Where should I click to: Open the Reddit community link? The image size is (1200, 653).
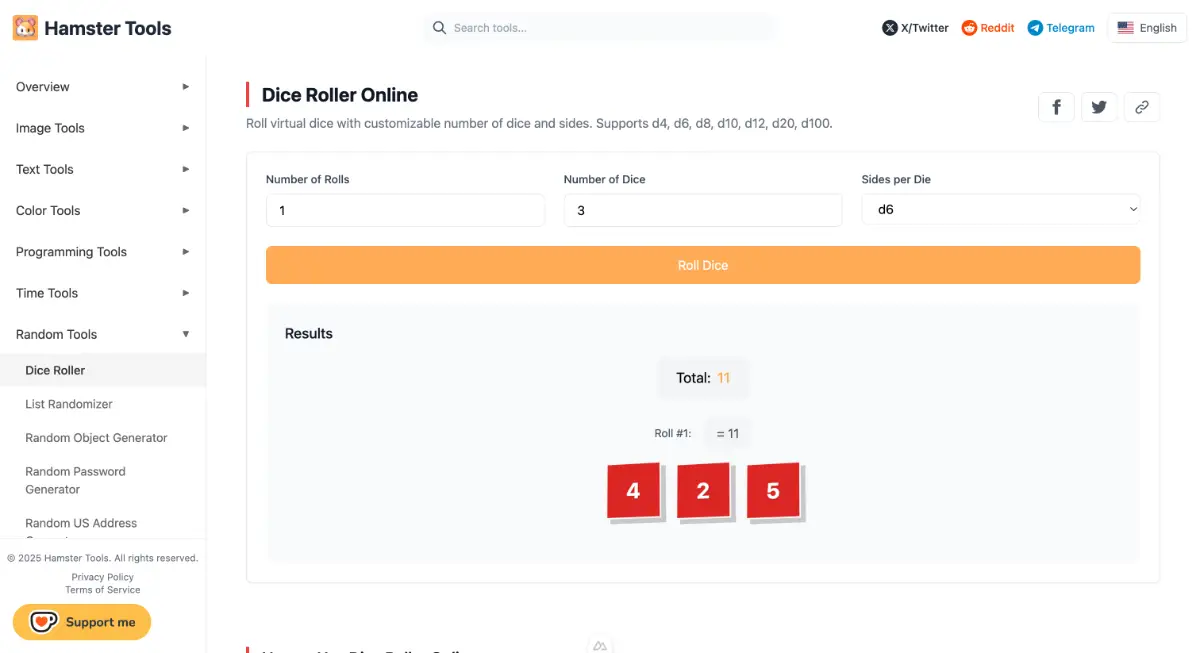coord(988,28)
